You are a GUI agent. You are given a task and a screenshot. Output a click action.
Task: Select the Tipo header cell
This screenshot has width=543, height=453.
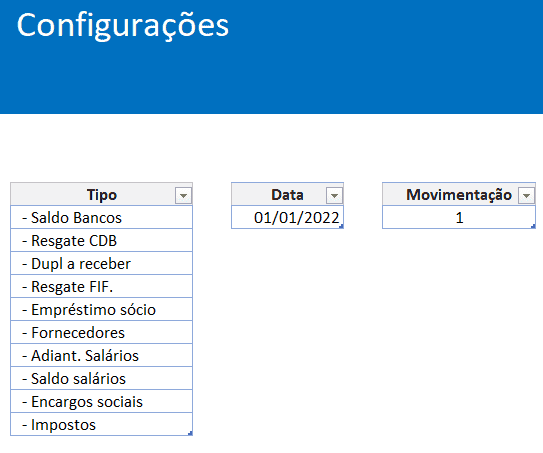click(101, 194)
